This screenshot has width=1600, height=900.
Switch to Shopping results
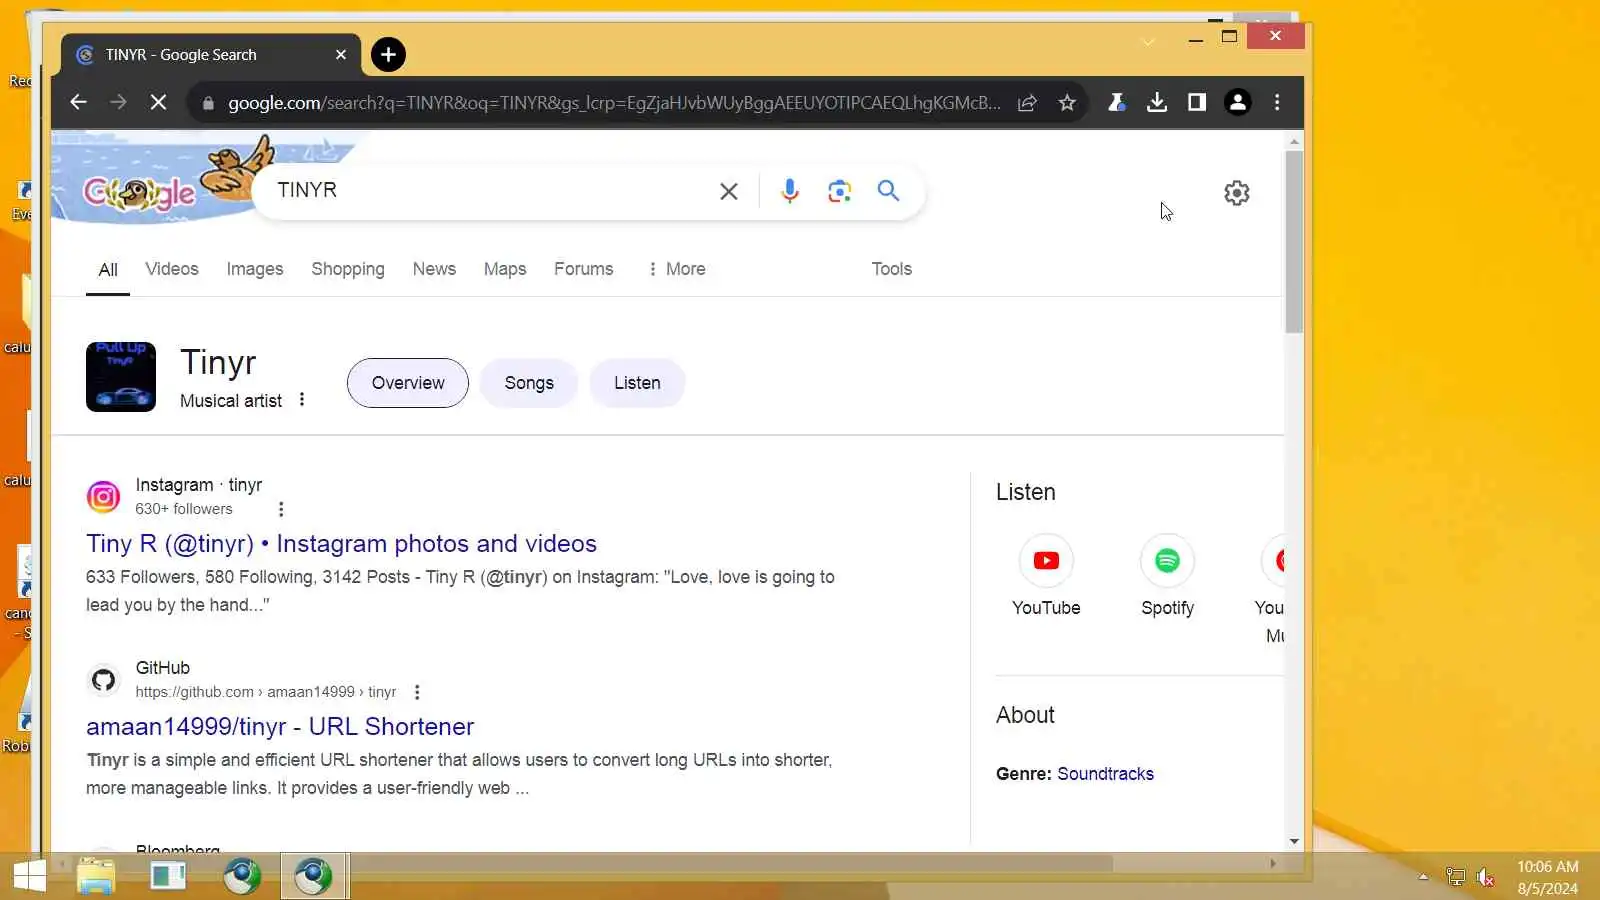[348, 269]
